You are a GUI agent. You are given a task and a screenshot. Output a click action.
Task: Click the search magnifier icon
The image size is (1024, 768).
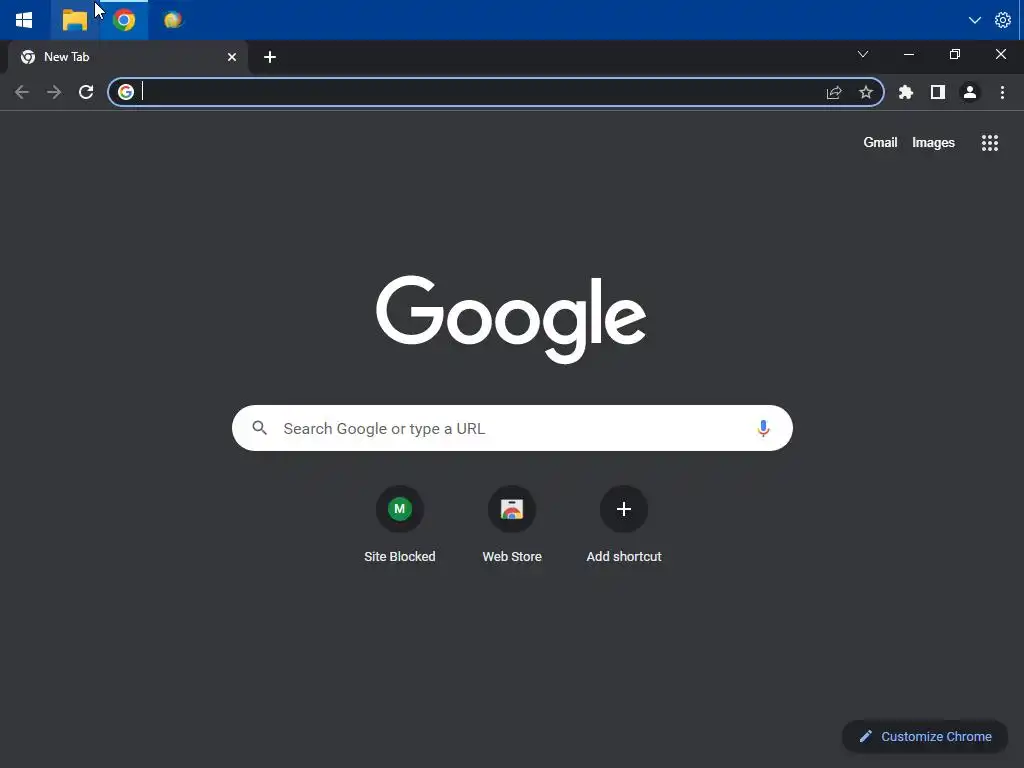[x=260, y=428]
